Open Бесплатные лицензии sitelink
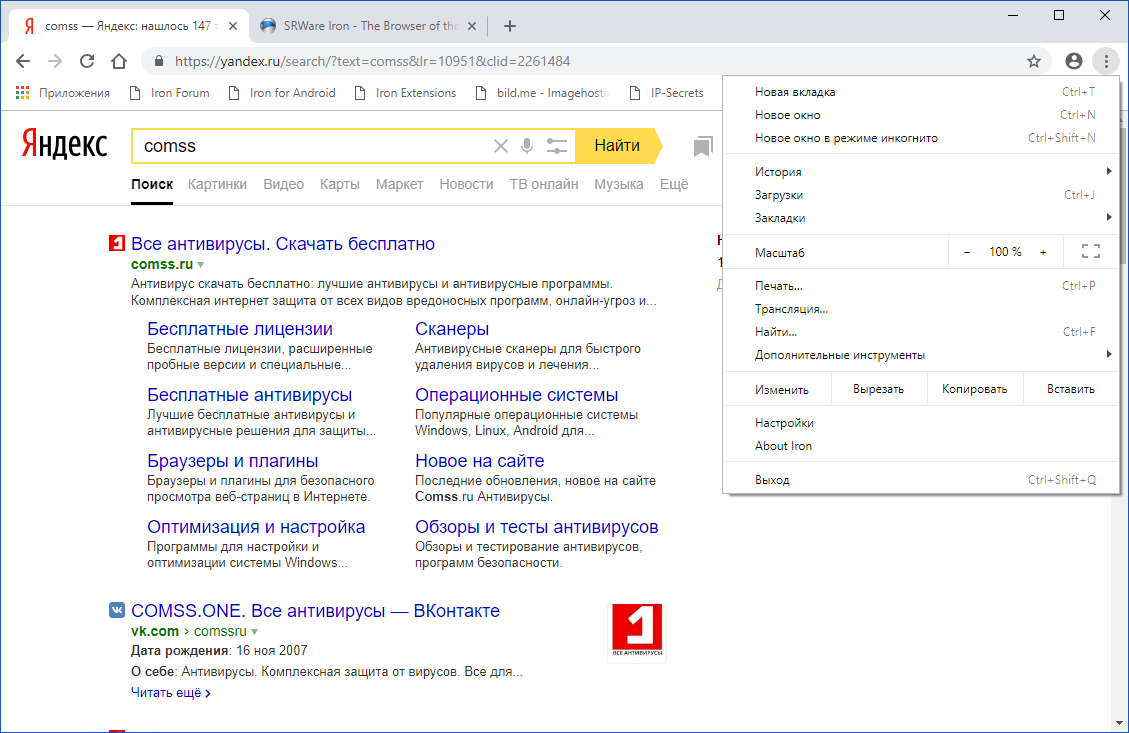 coord(240,328)
